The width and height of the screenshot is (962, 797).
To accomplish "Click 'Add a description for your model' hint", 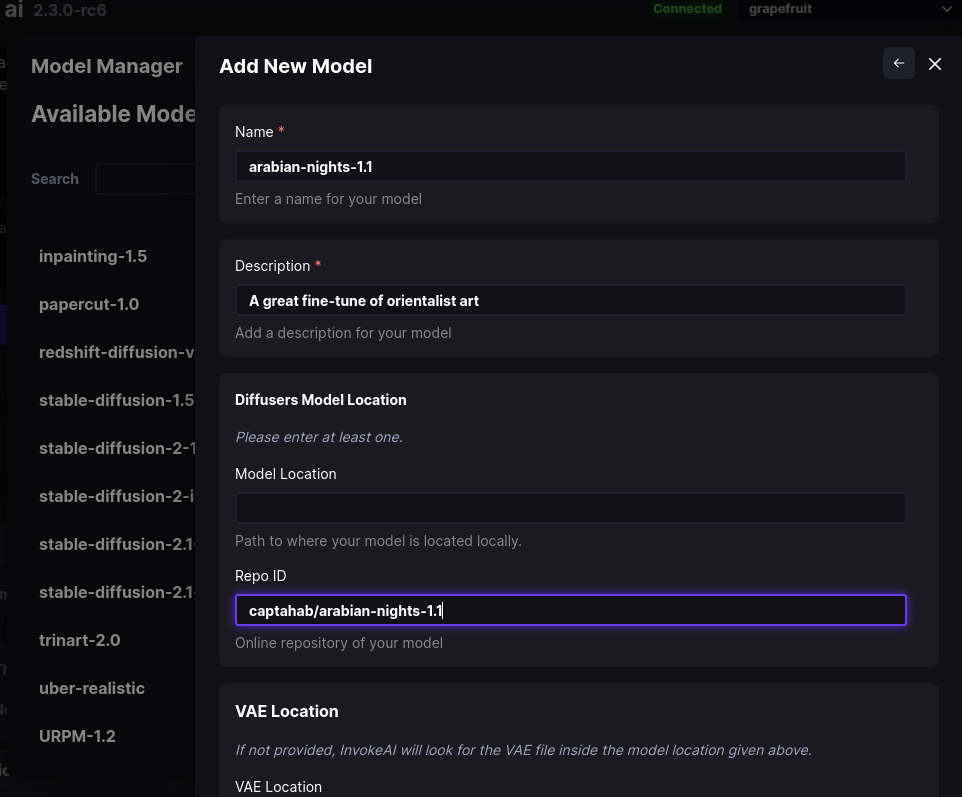I will click(343, 333).
